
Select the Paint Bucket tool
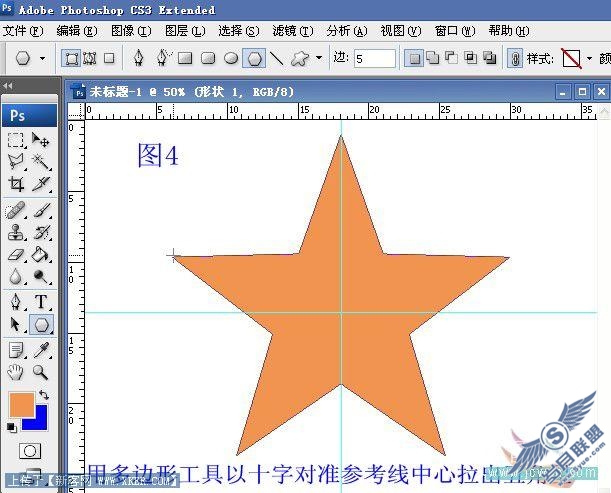(41, 254)
